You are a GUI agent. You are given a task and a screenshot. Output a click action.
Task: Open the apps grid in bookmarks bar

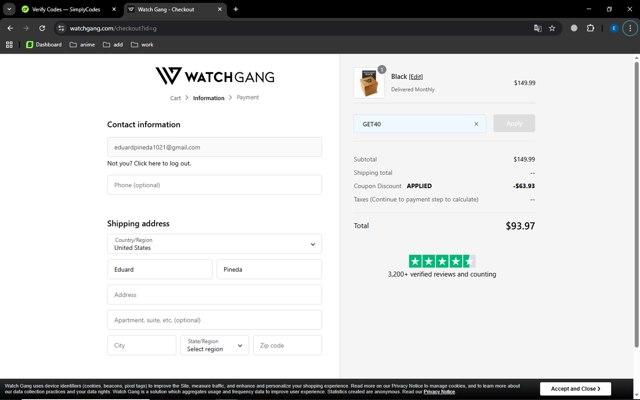click(9, 44)
